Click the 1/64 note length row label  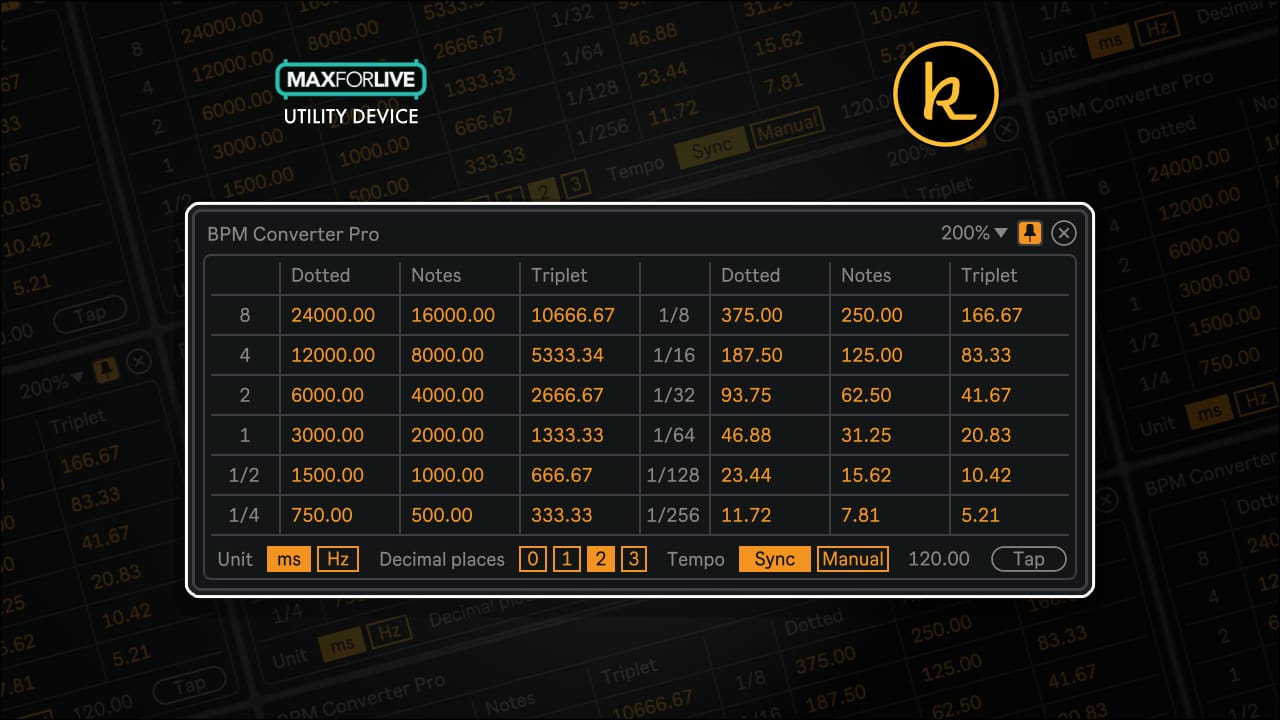(x=673, y=435)
